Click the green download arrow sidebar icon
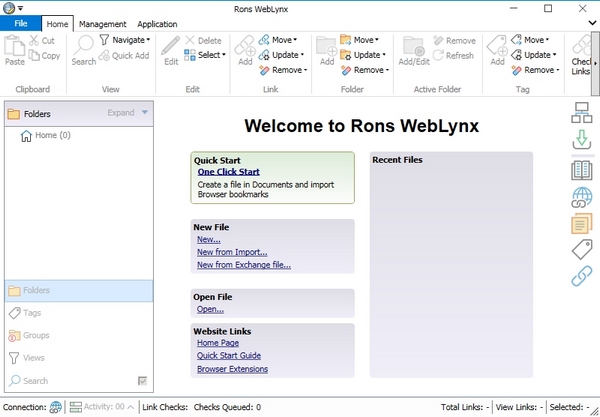Screen dimensions: 600x417 click(582, 139)
